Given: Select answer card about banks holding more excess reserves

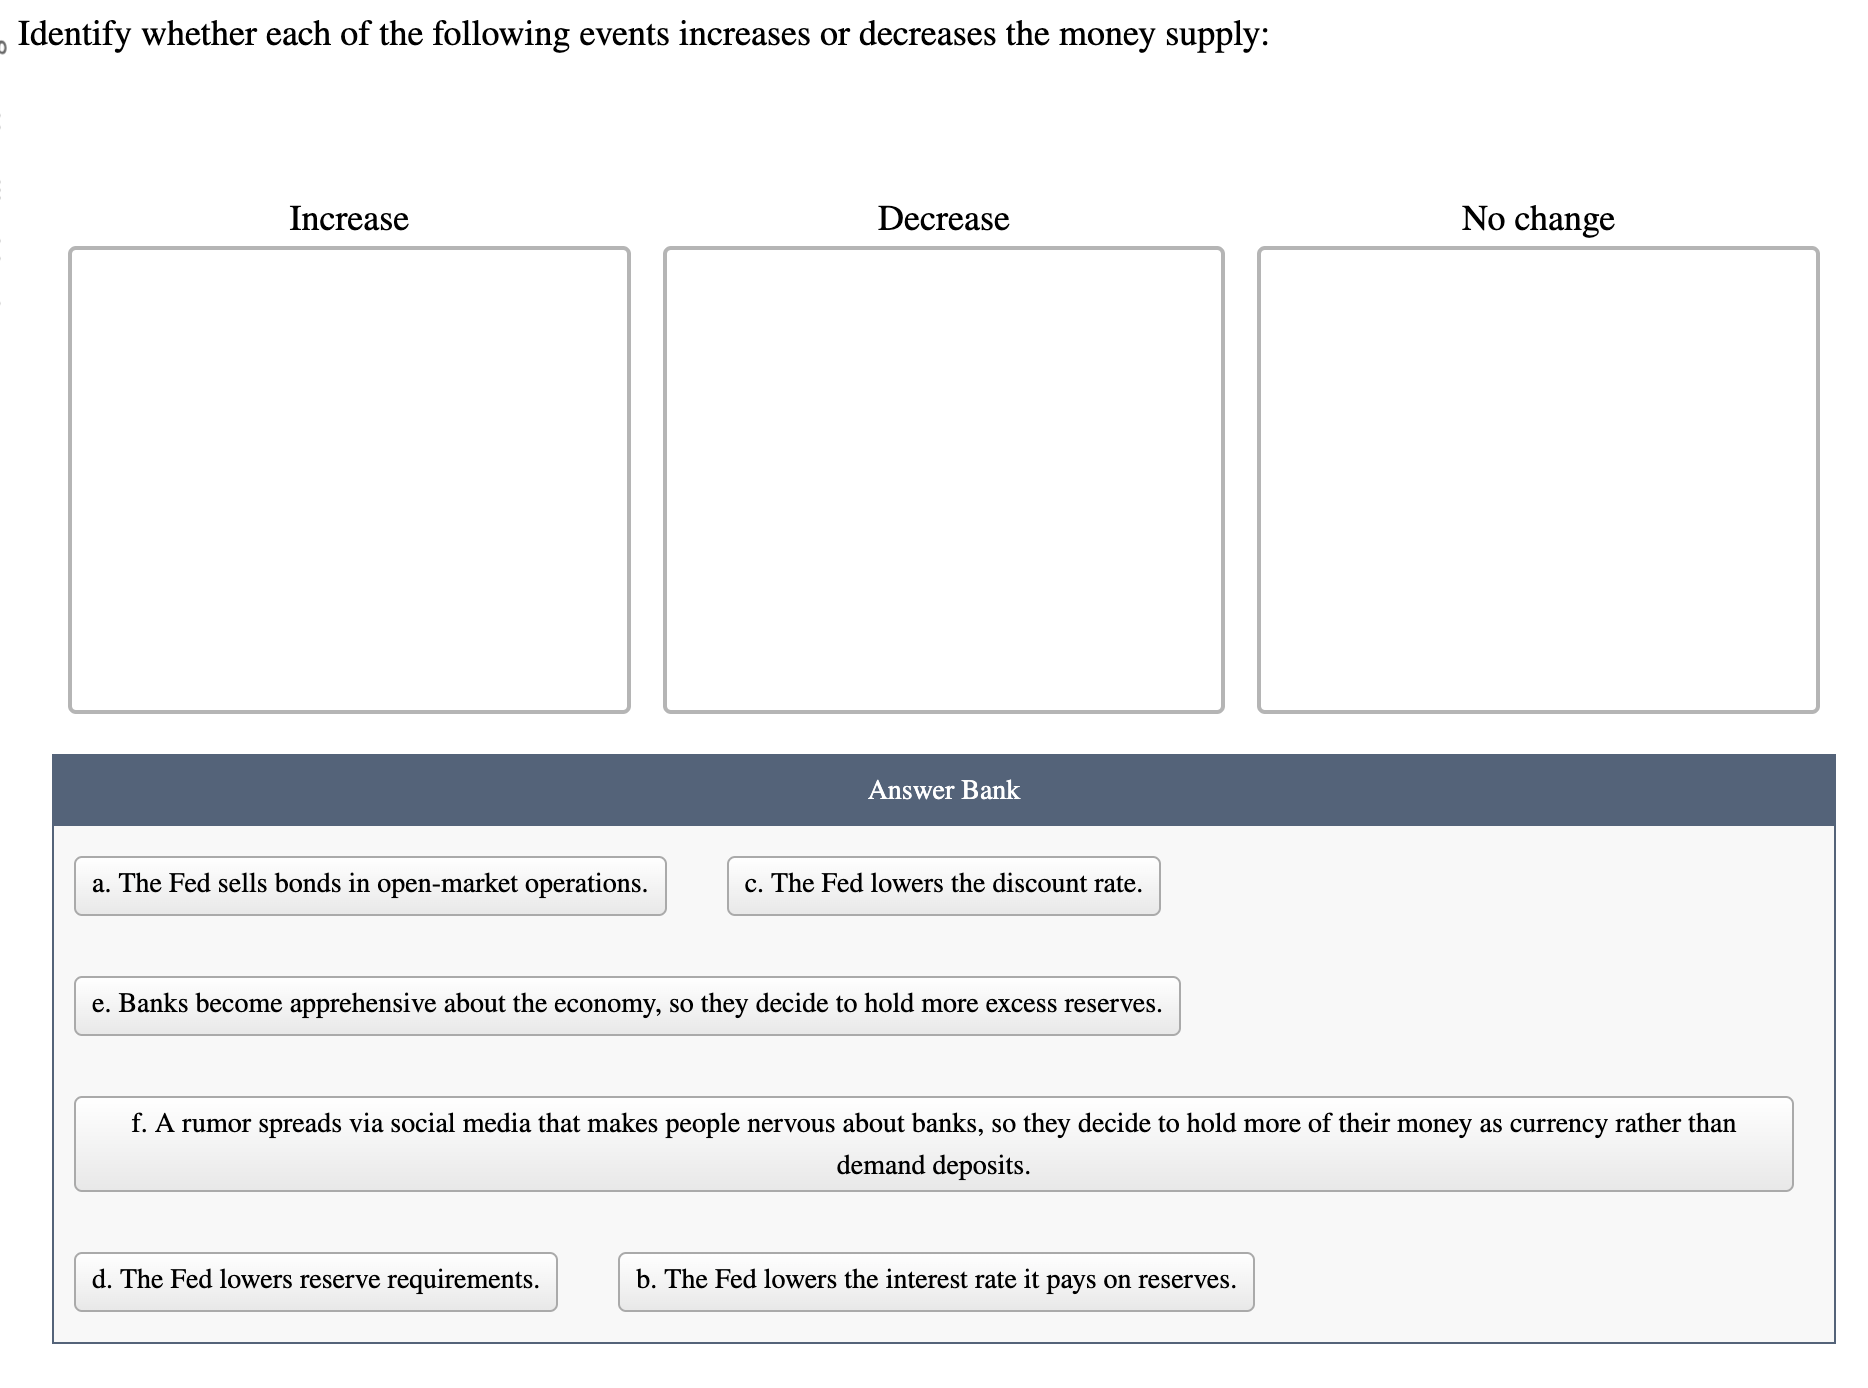Looking at the screenshot, I should [627, 1005].
